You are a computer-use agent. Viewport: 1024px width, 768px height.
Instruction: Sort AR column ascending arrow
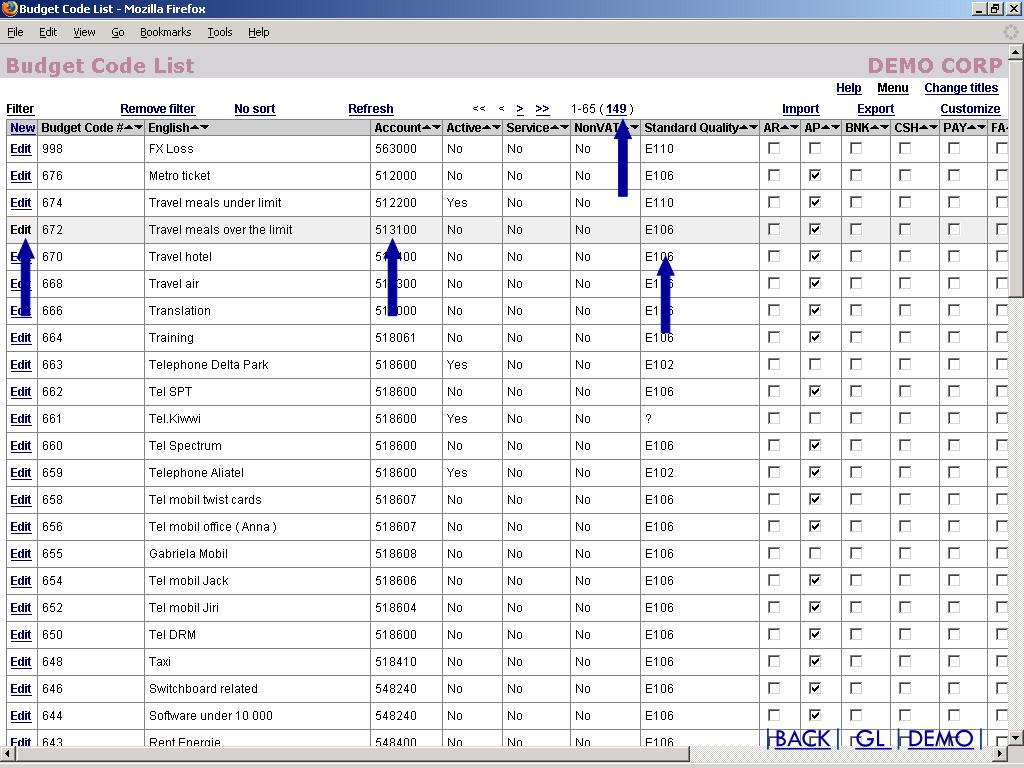785,127
